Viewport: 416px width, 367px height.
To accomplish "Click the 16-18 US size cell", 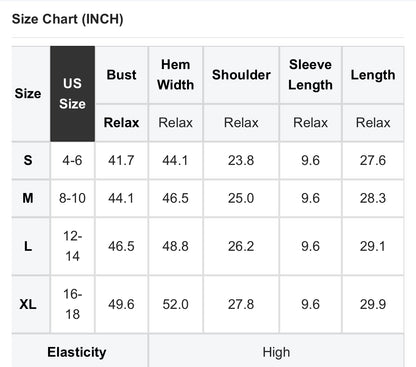I will (72, 304).
